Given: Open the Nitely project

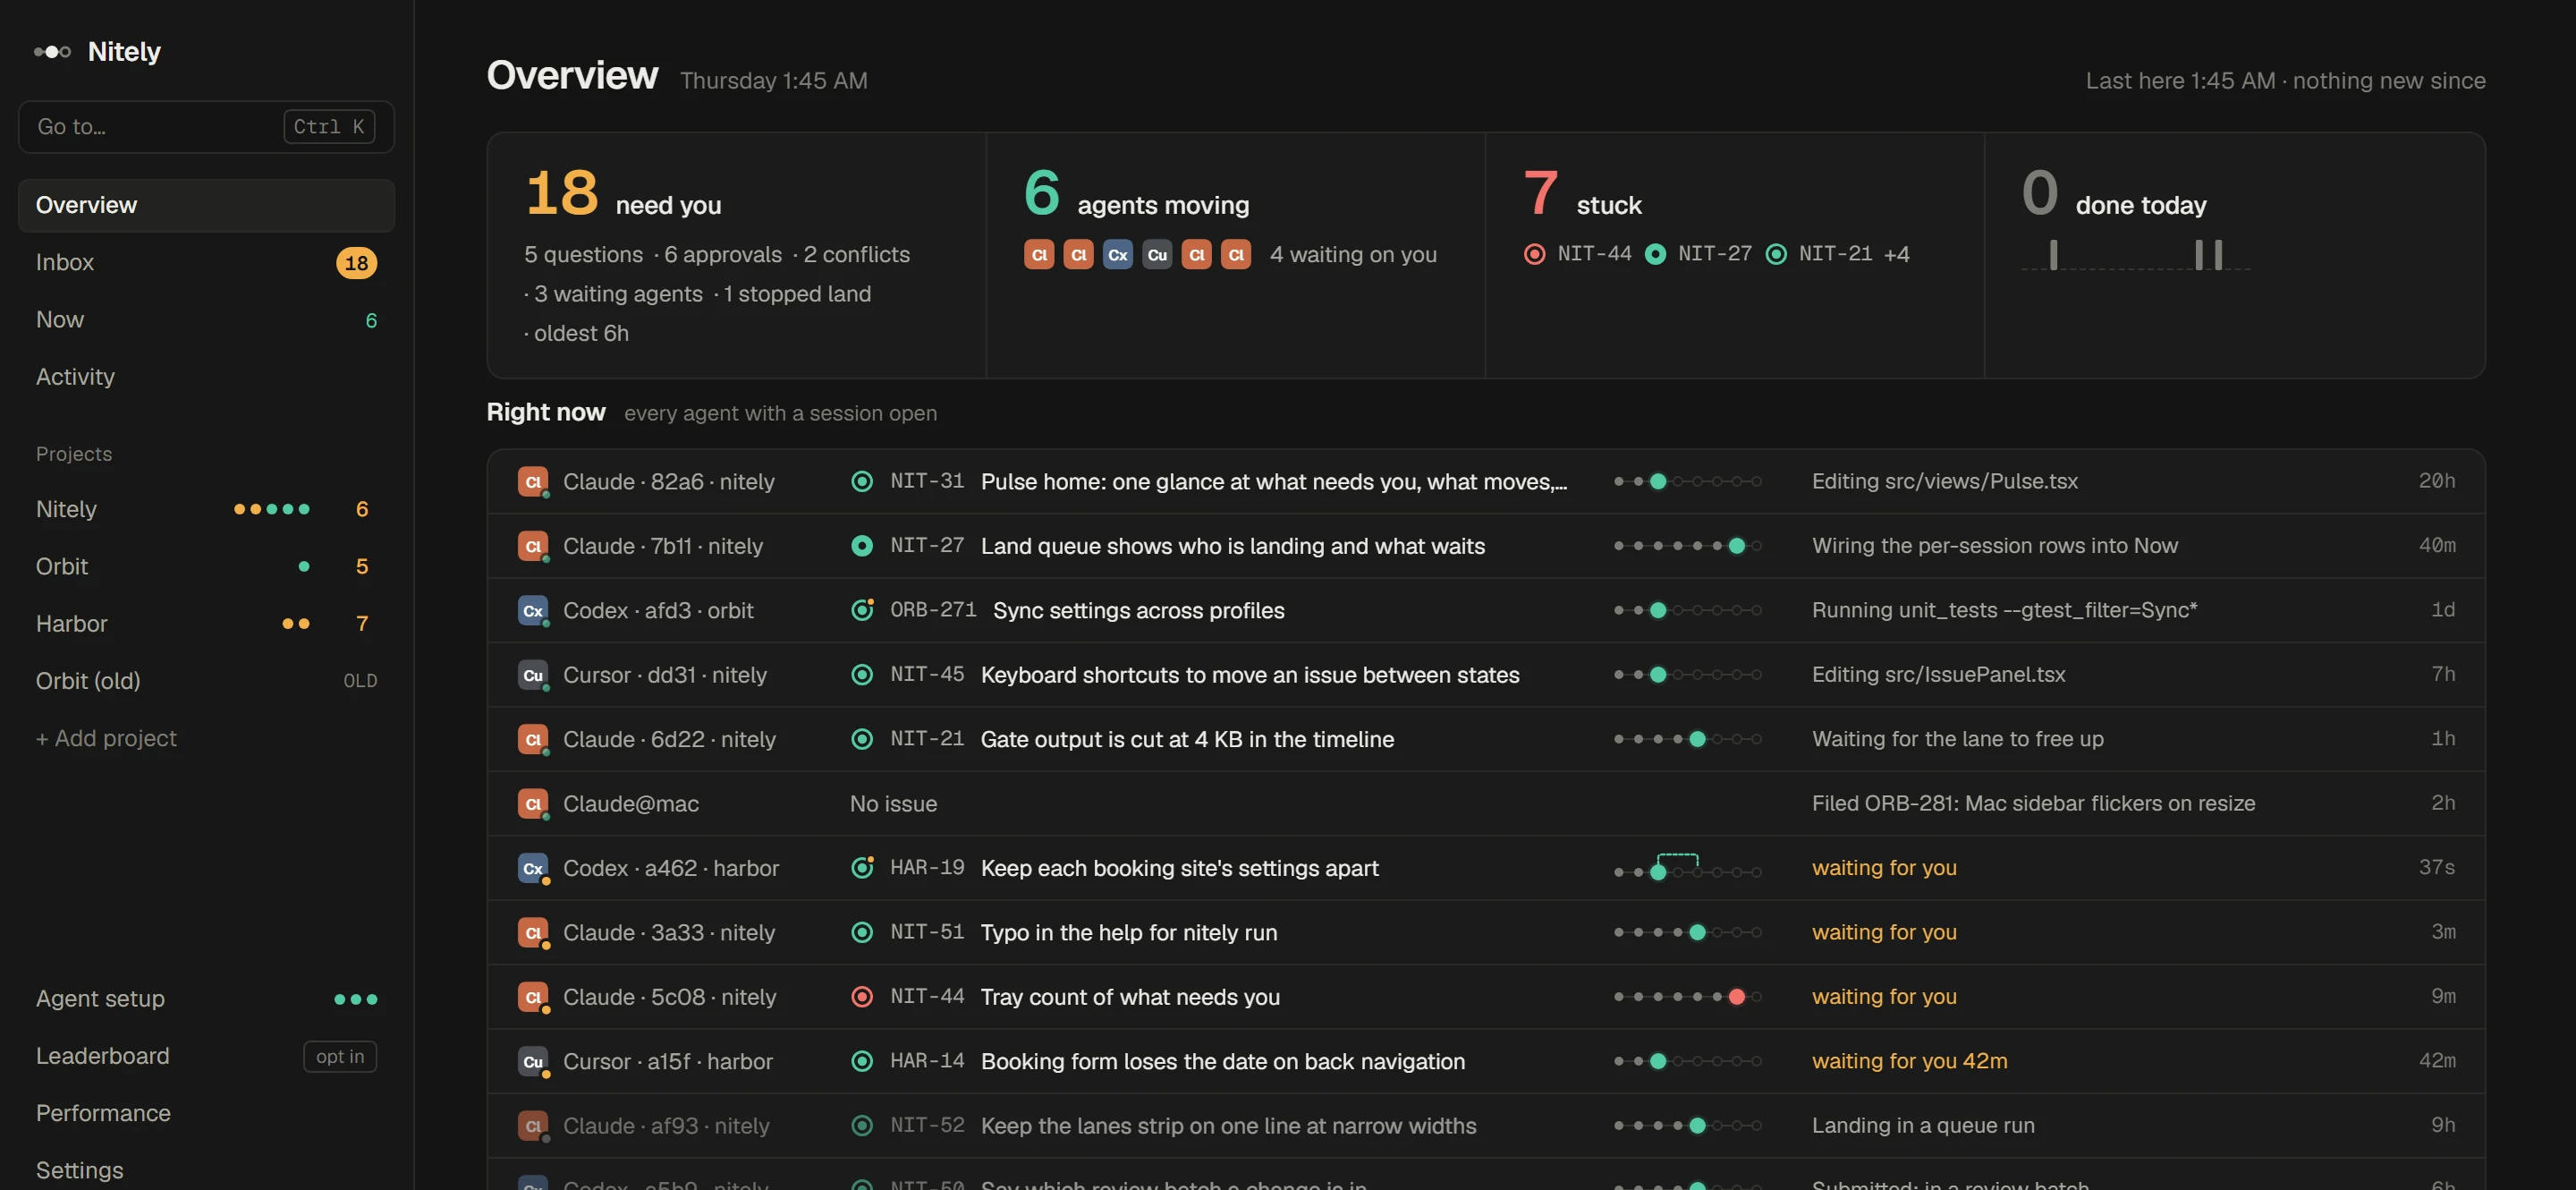Looking at the screenshot, I should pyautogui.click(x=206, y=509).
